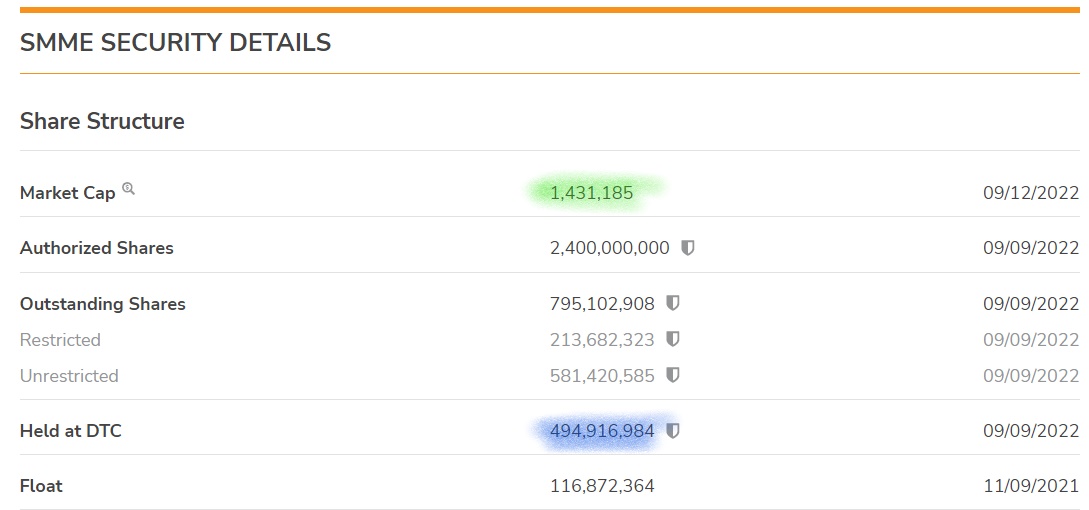This screenshot has height=510, width=1089.
Task: Select the Outstanding Shares value 795,102,908
Action: click(602, 304)
